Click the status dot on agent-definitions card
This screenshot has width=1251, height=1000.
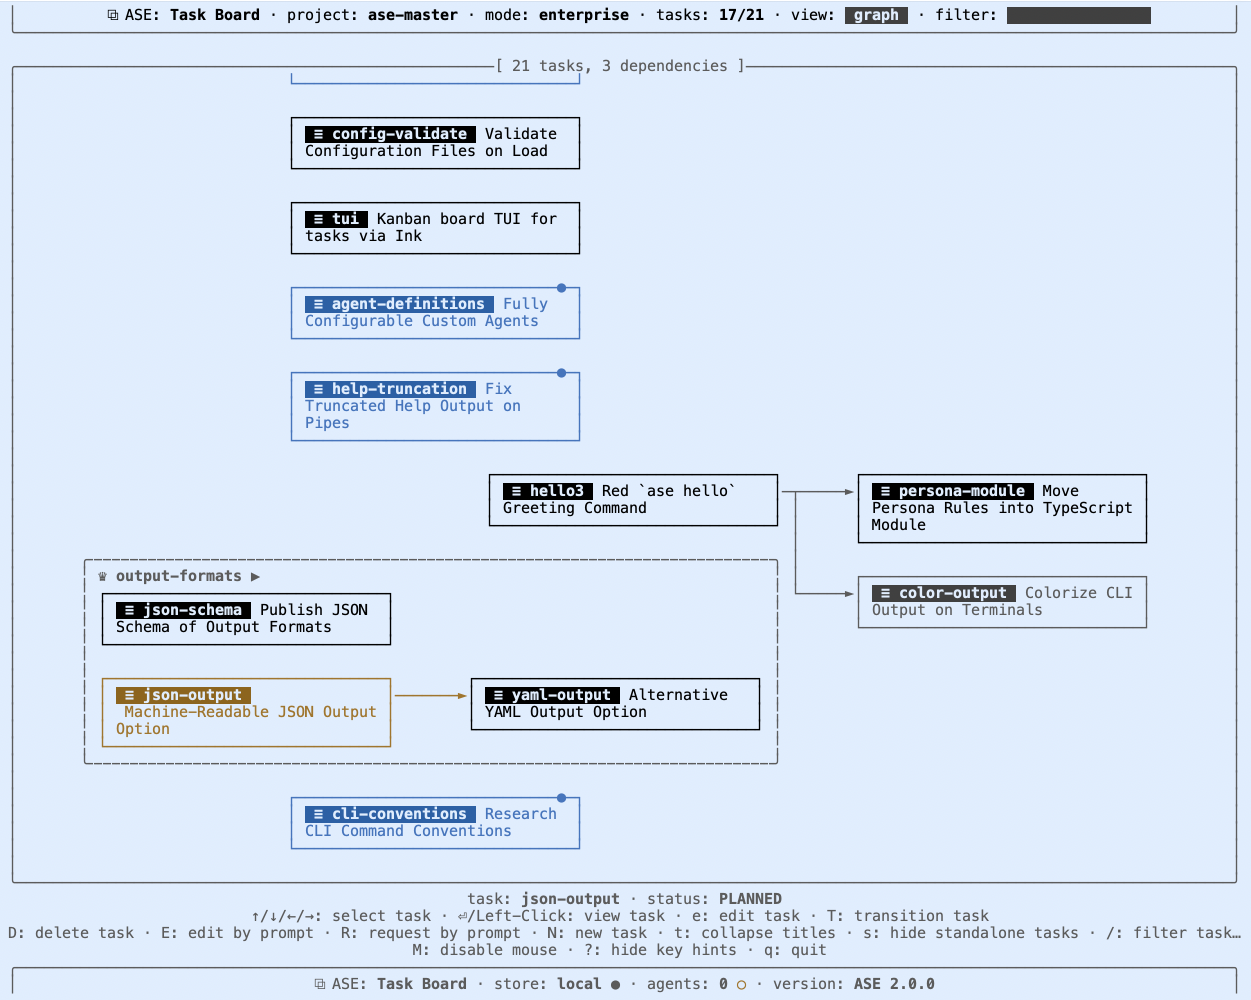point(561,288)
